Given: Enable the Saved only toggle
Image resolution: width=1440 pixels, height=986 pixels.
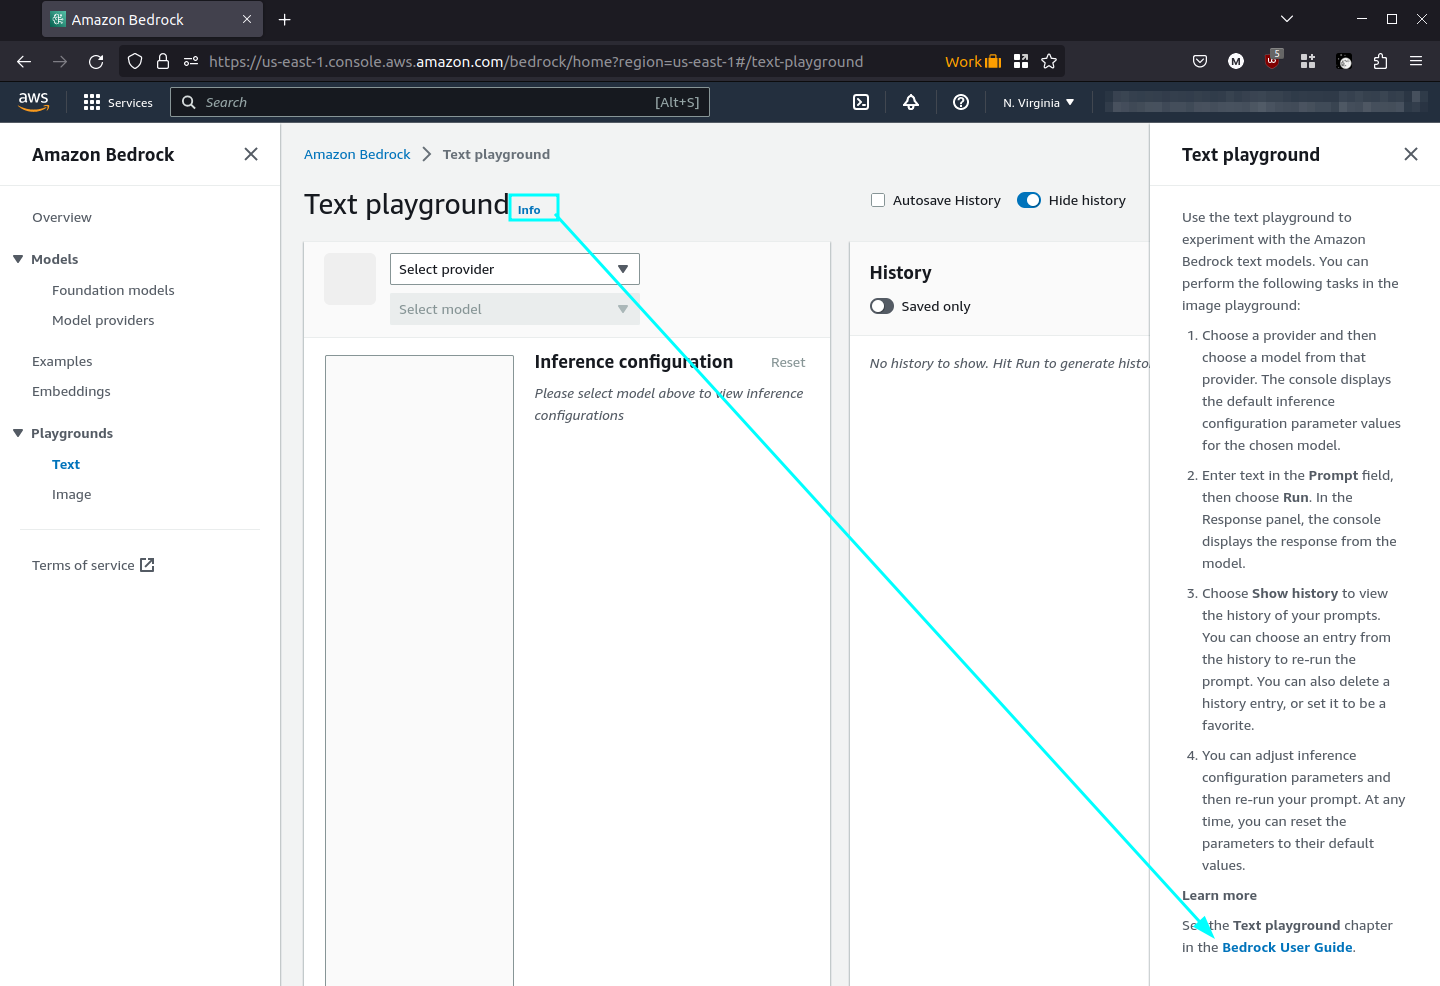Looking at the screenshot, I should pyautogui.click(x=882, y=306).
